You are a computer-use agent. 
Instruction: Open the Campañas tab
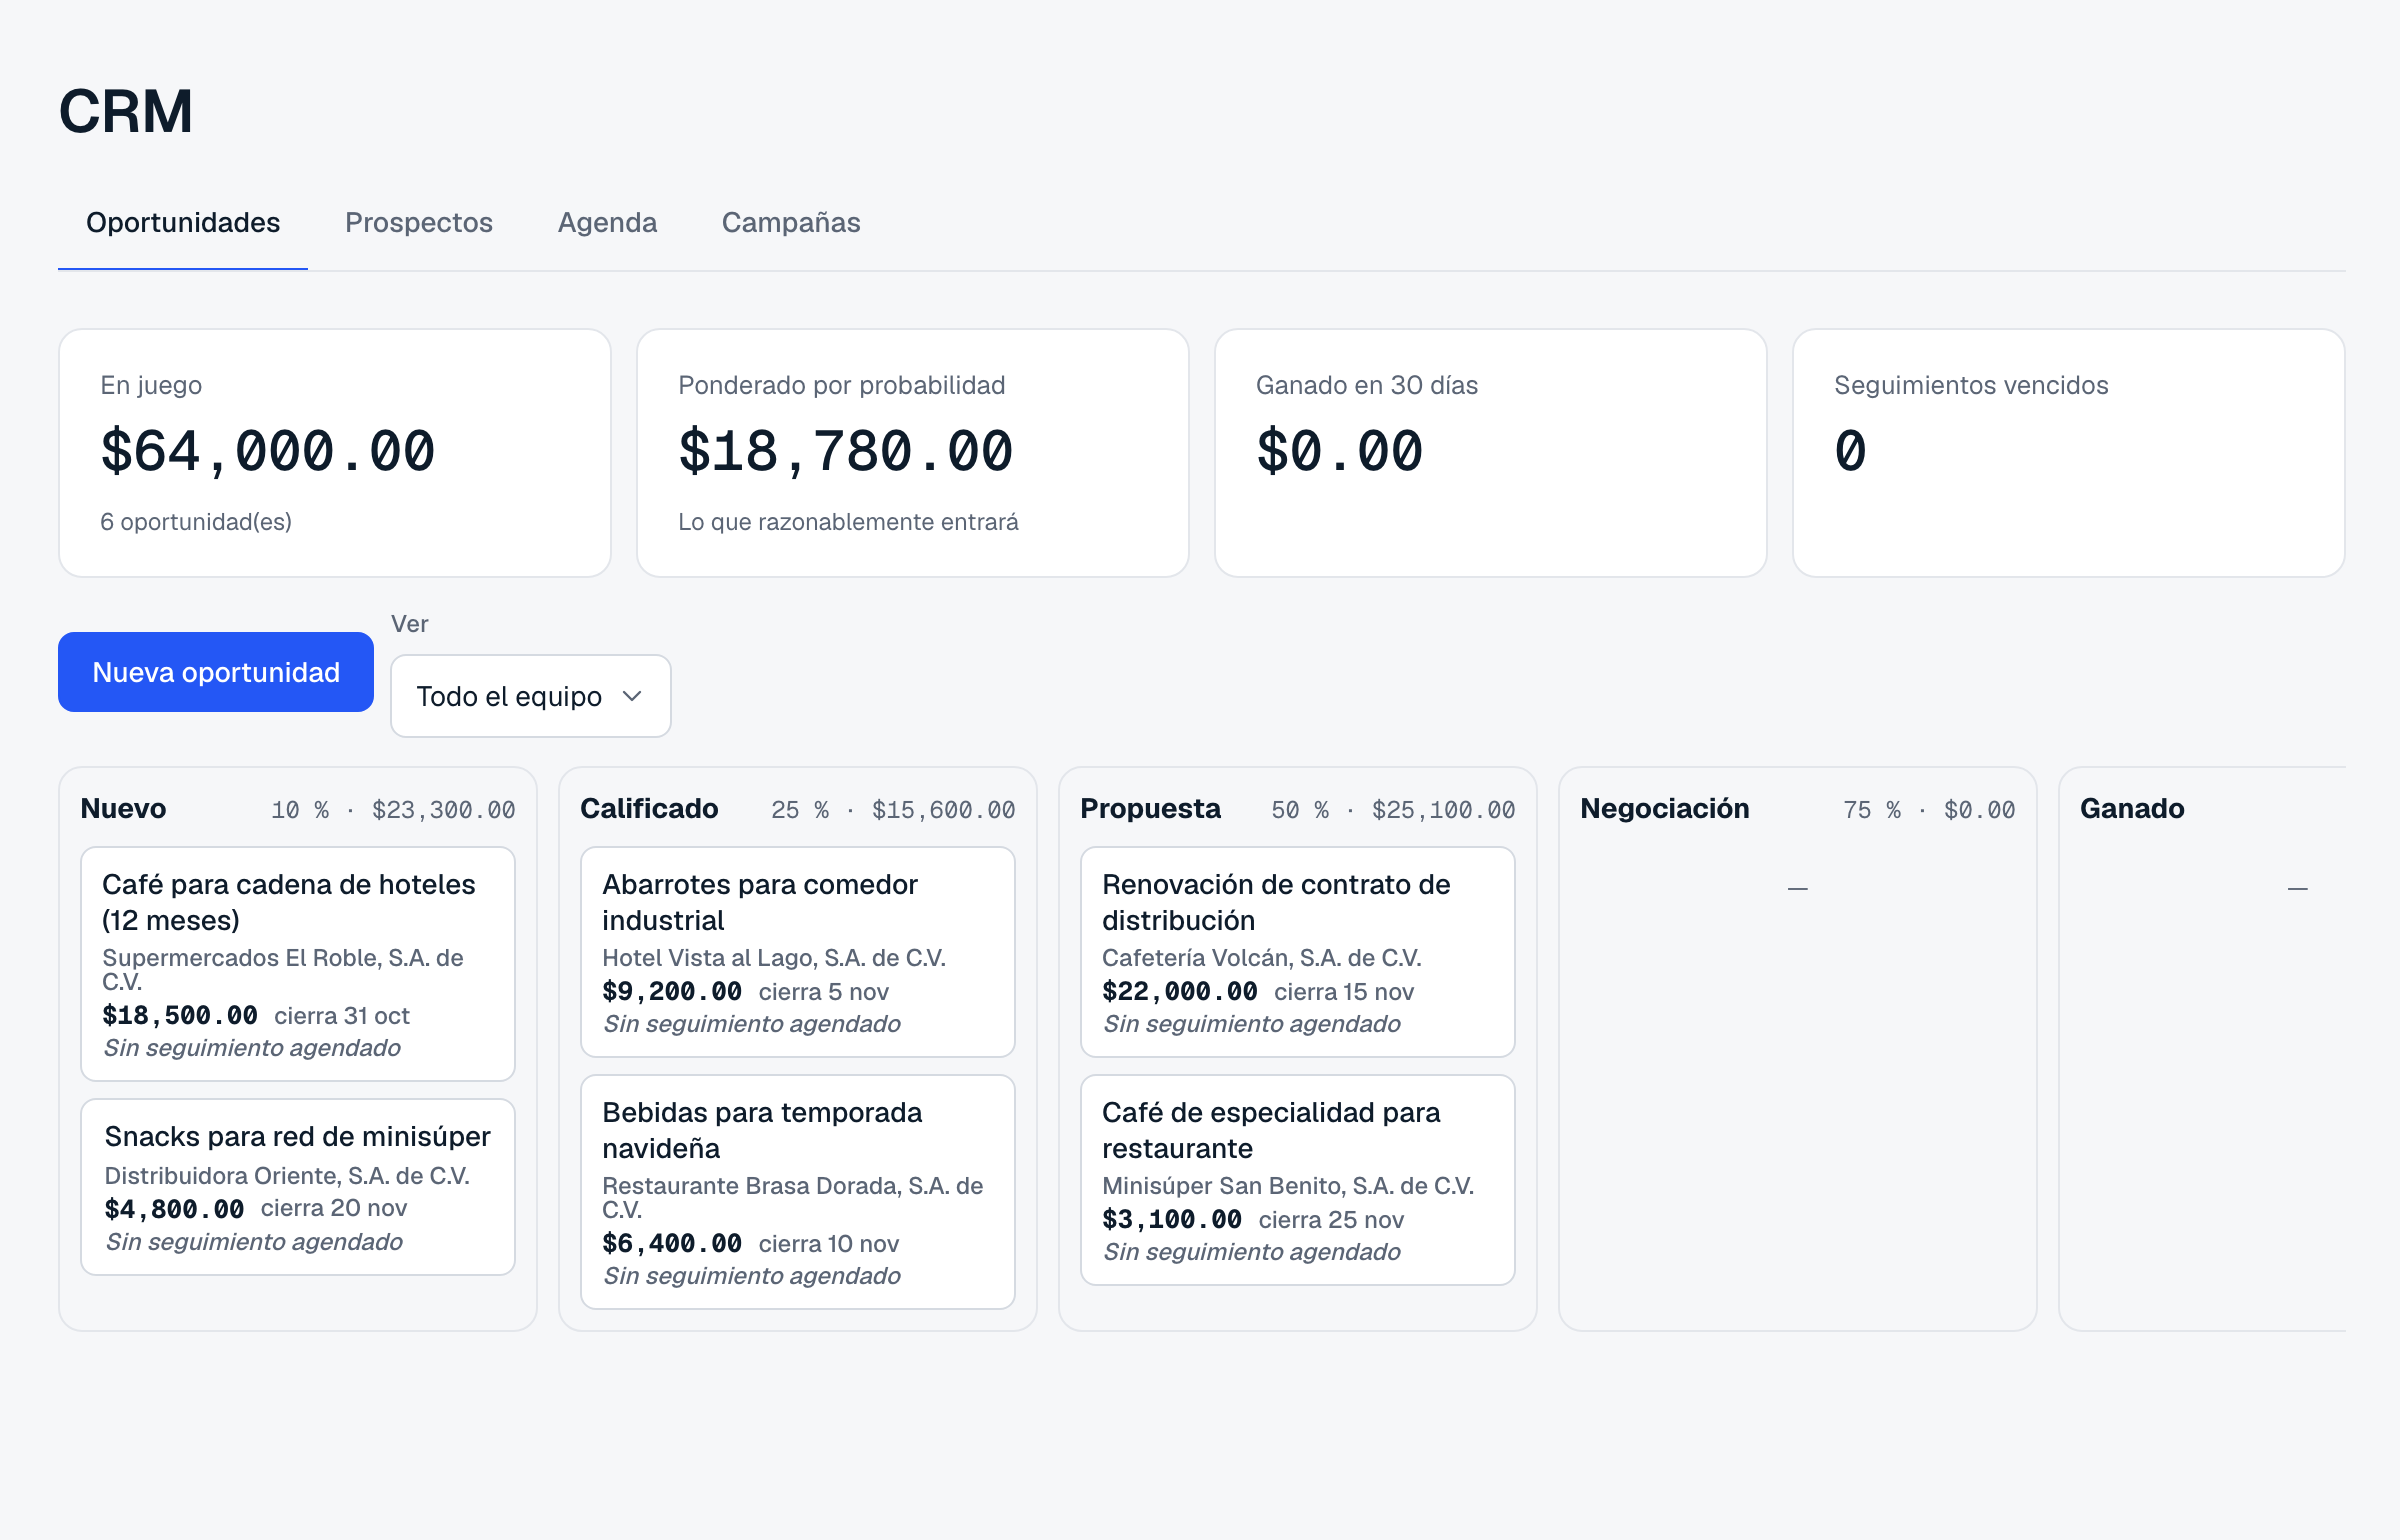pyautogui.click(x=791, y=223)
